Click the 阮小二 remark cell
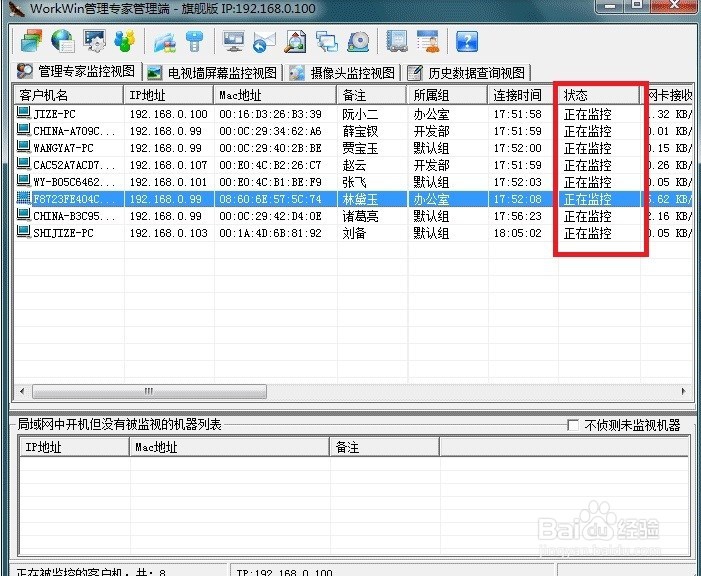 (x=360, y=114)
